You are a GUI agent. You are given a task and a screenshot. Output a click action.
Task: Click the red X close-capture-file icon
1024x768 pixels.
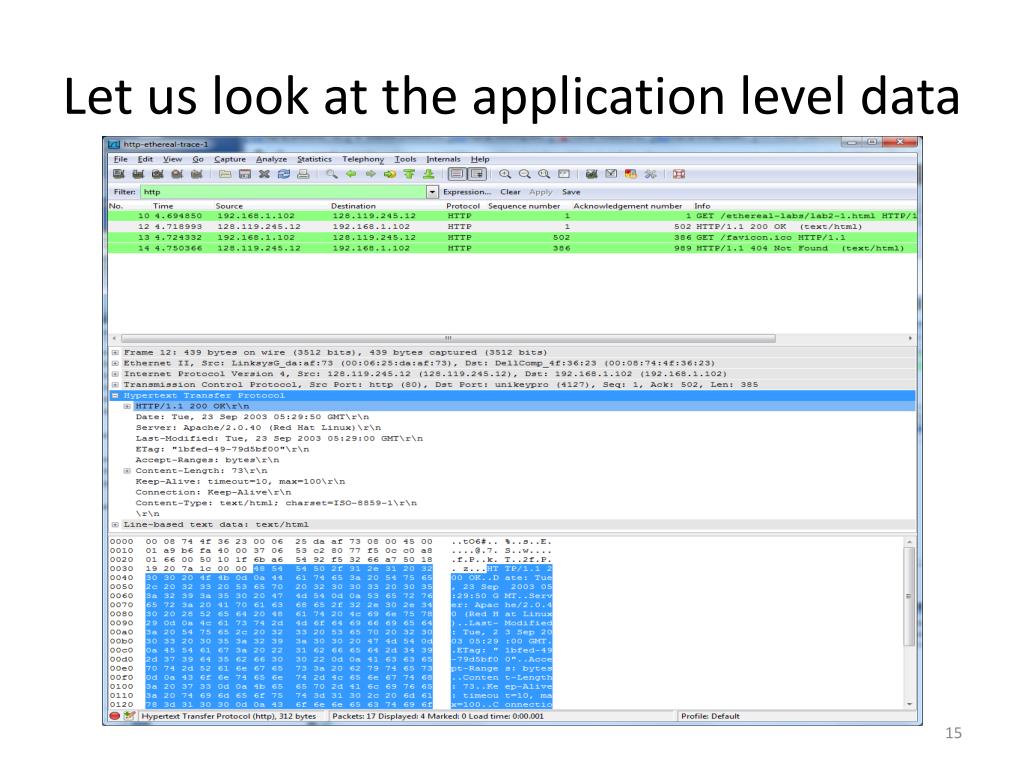[263, 175]
